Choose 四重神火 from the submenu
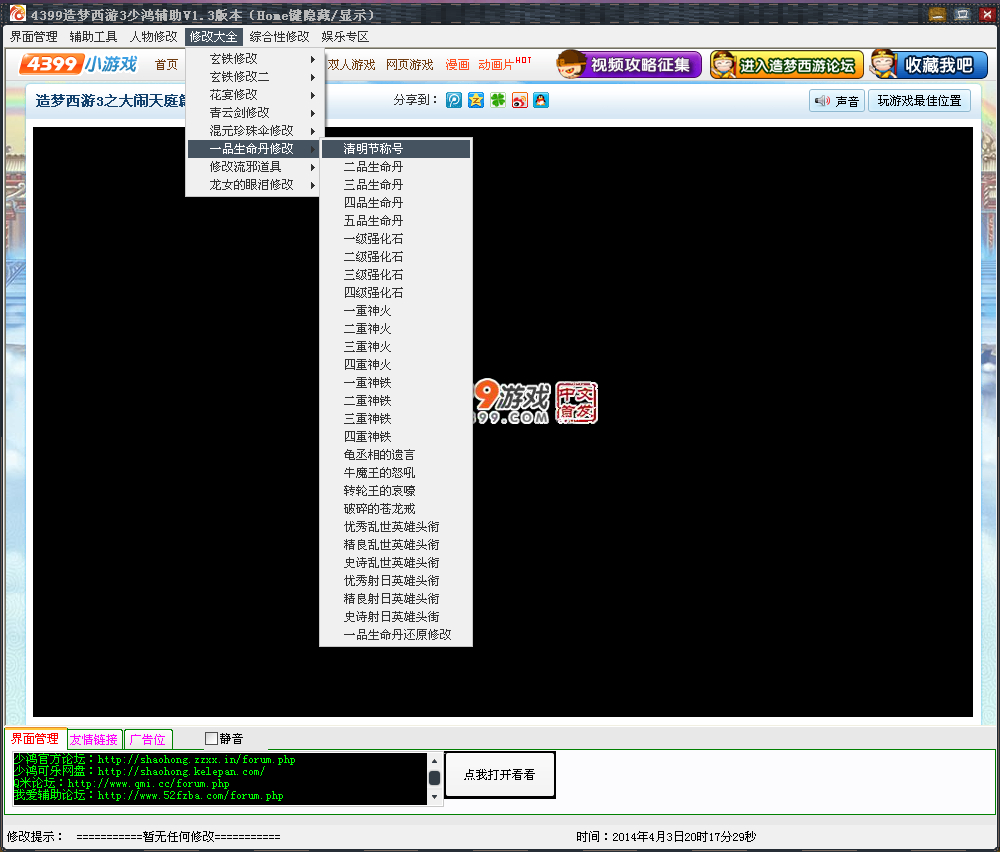 pyautogui.click(x=396, y=365)
